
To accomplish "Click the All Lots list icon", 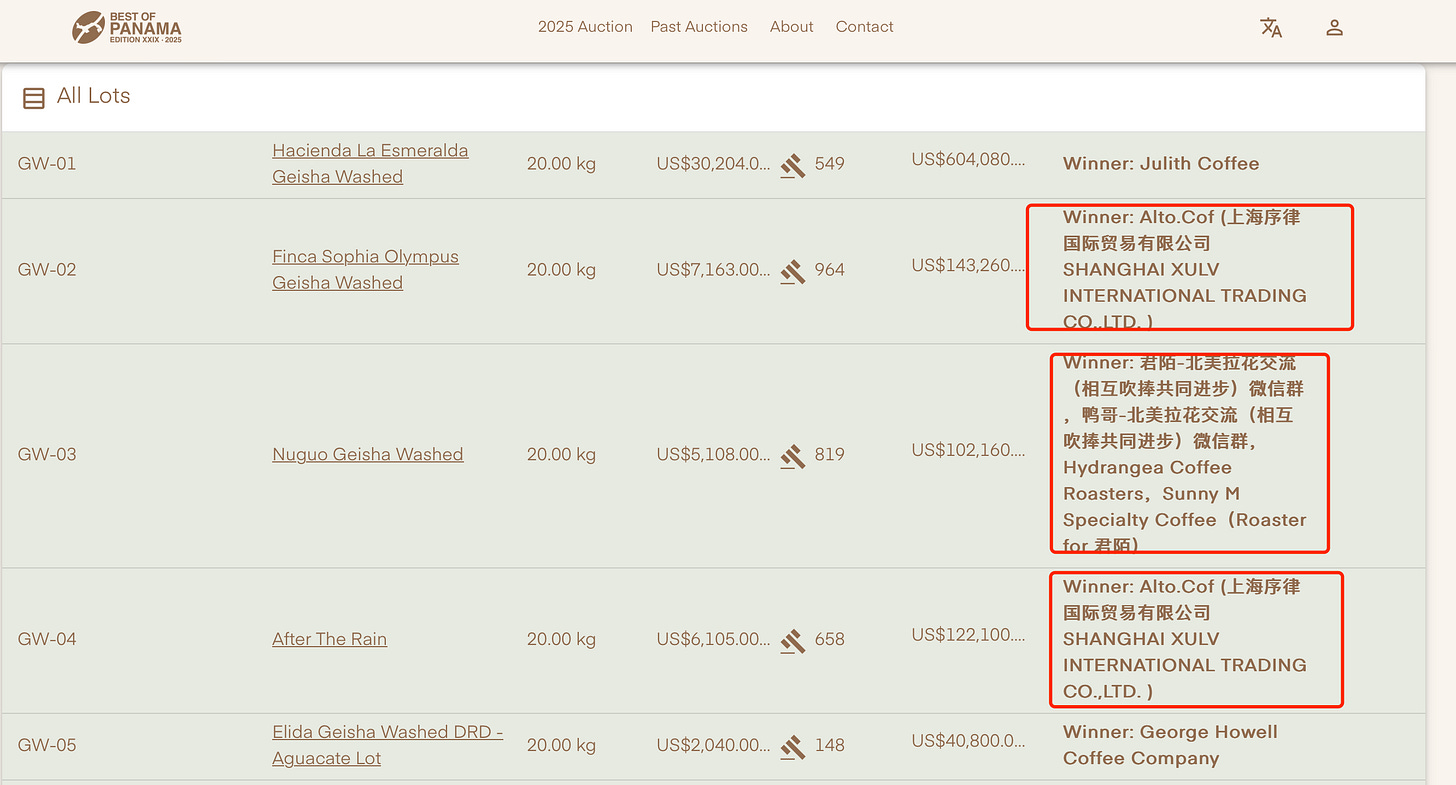I will tap(34, 97).
